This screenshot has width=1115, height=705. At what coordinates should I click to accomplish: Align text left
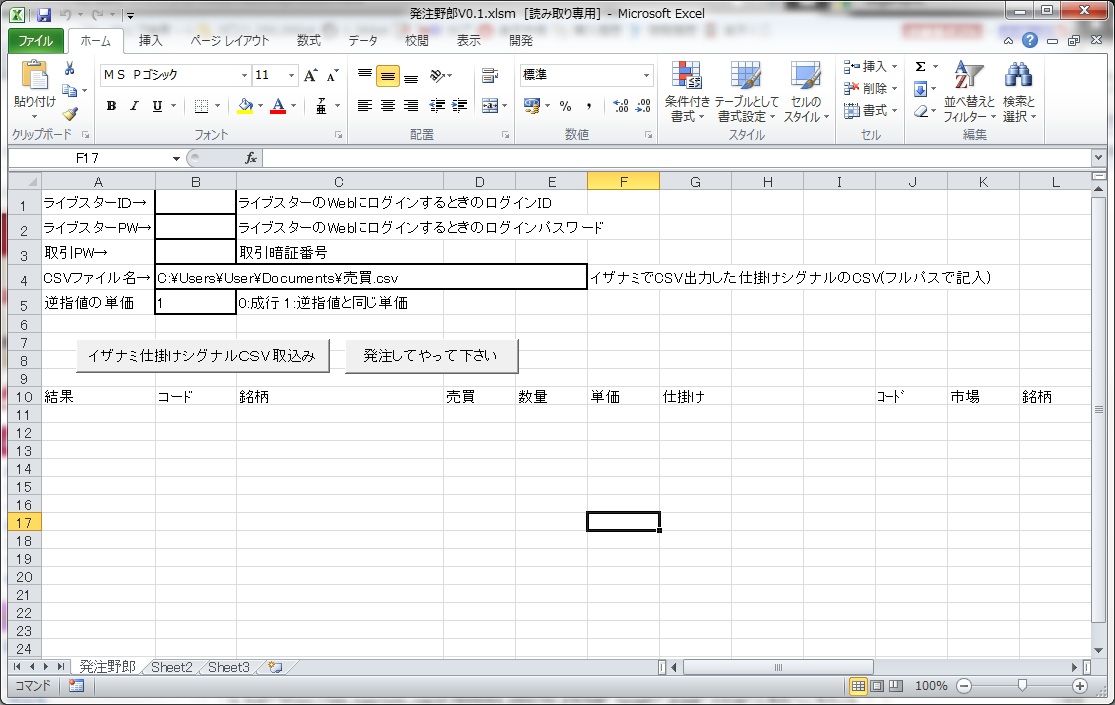[365, 106]
